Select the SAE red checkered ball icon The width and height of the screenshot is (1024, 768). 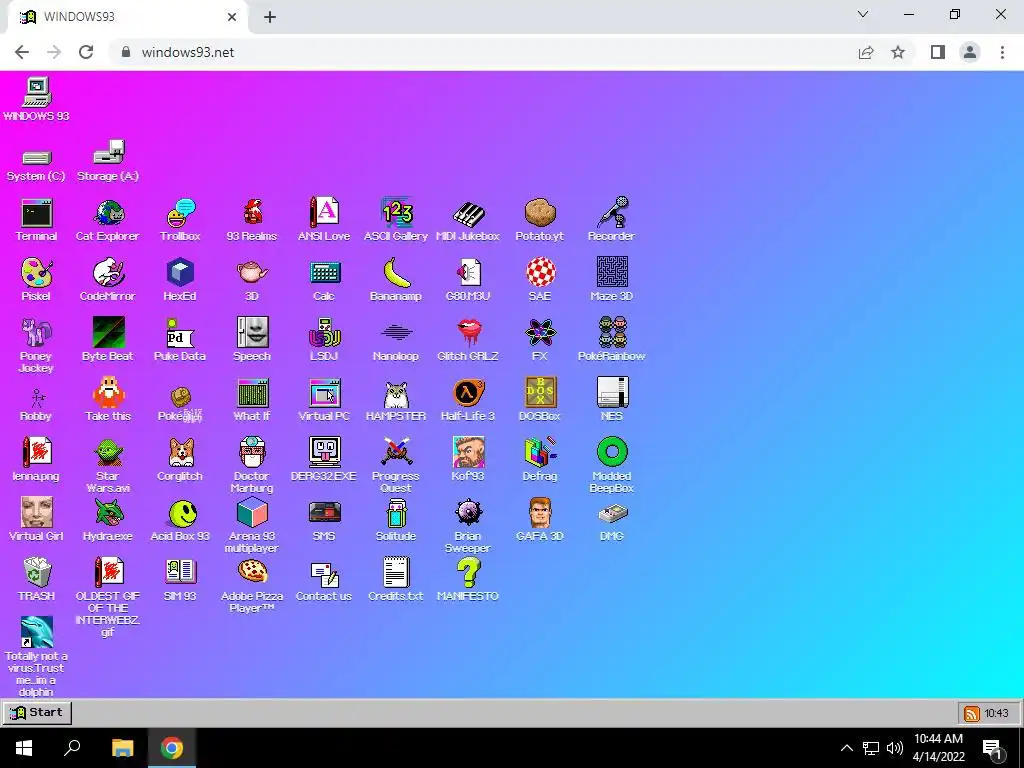click(540, 272)
